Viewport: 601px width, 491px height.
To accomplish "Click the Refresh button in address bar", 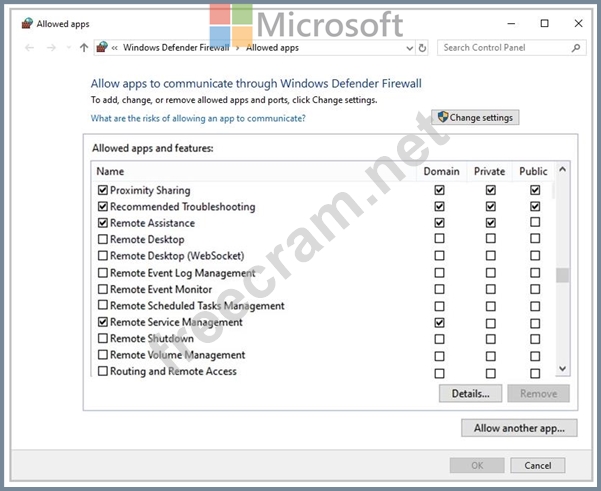I will pyautogui.click(x=423, y=48).
